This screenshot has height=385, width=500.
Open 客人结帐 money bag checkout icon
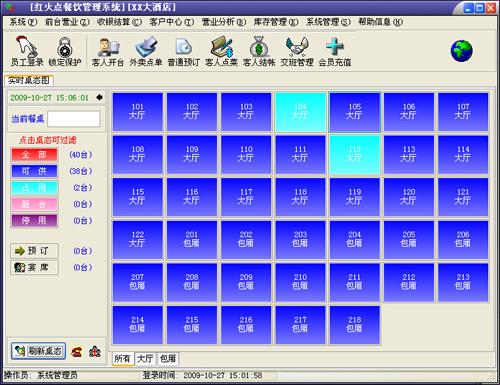[x=259, y=50]
